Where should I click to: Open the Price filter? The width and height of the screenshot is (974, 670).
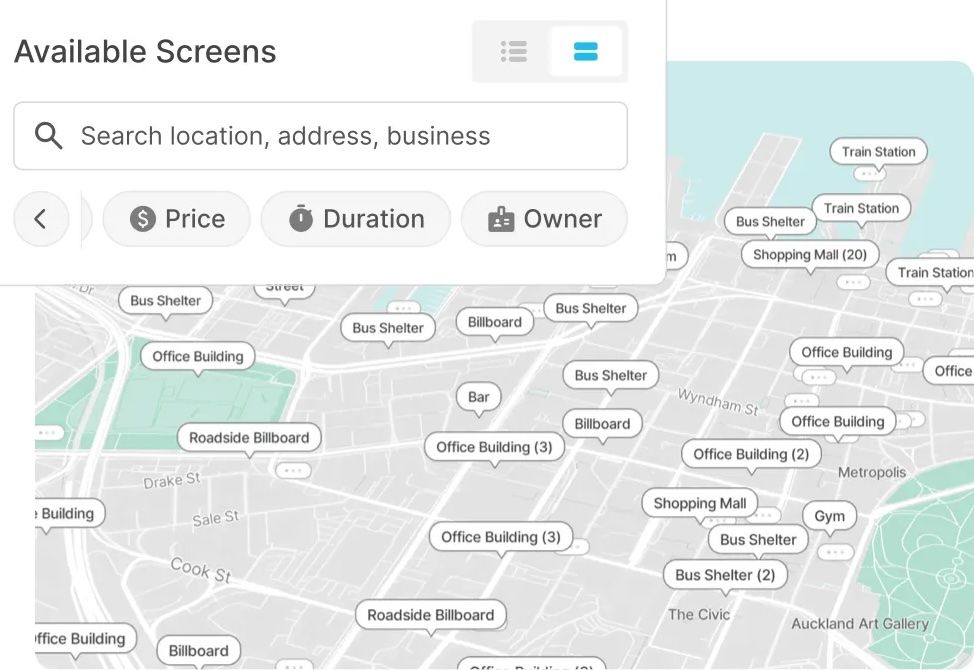click(x=176, y=218)
